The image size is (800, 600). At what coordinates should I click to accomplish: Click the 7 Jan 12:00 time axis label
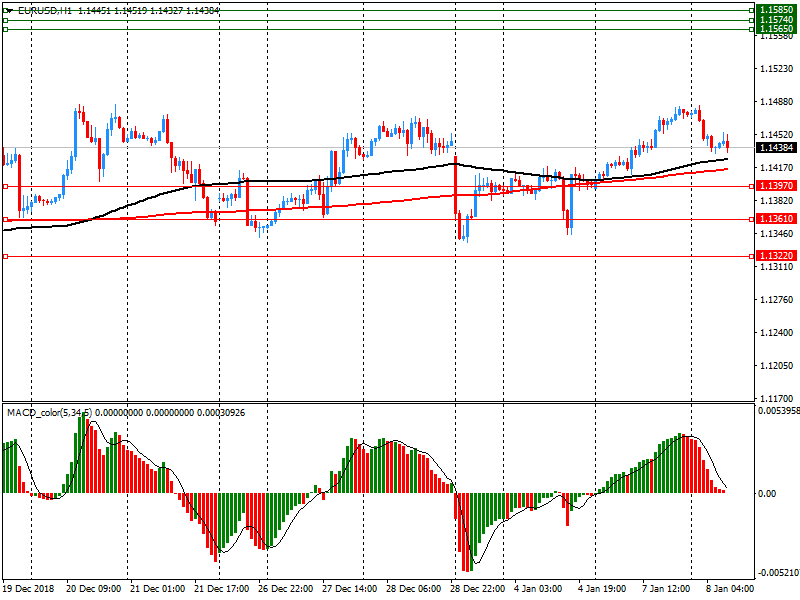(666, 589)
